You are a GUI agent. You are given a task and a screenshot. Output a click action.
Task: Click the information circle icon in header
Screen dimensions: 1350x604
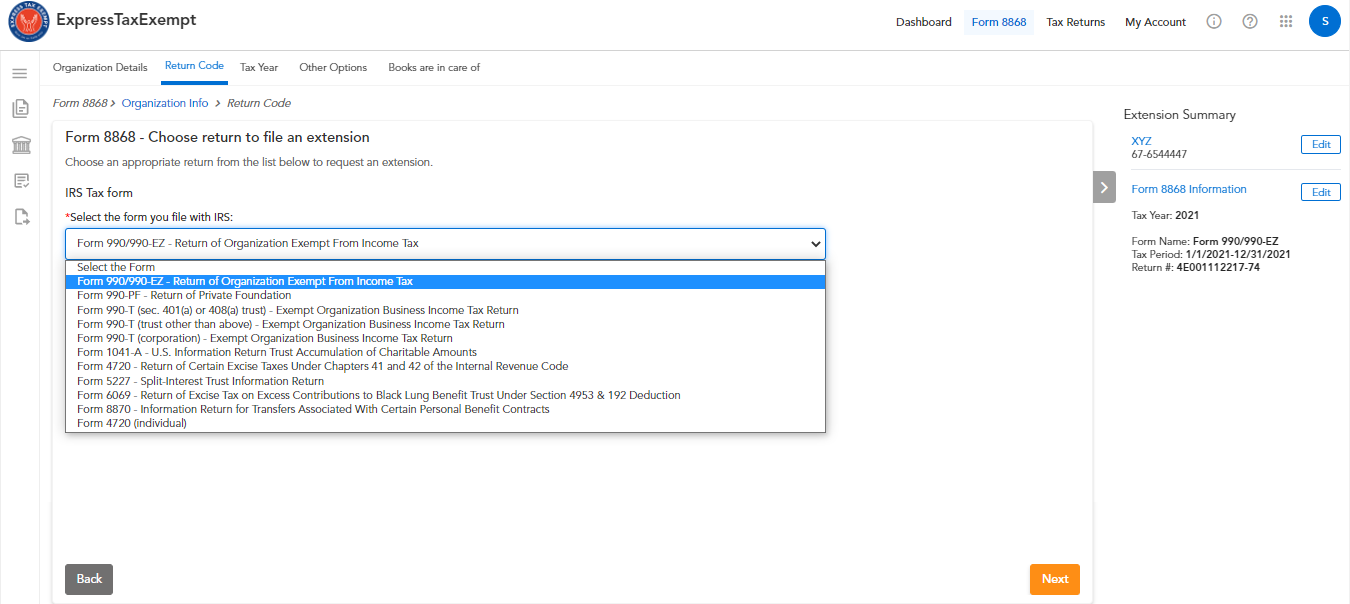click(1214, 21)
